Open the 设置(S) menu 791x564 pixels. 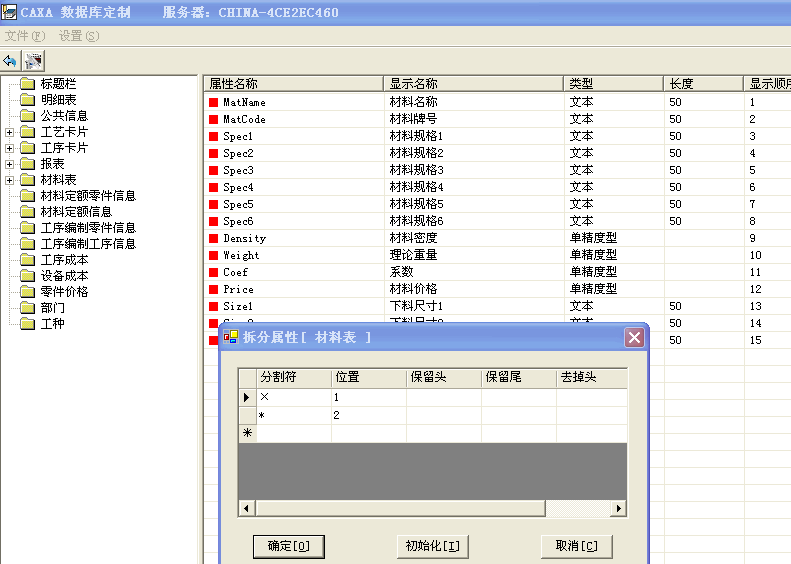pos(79,36)
